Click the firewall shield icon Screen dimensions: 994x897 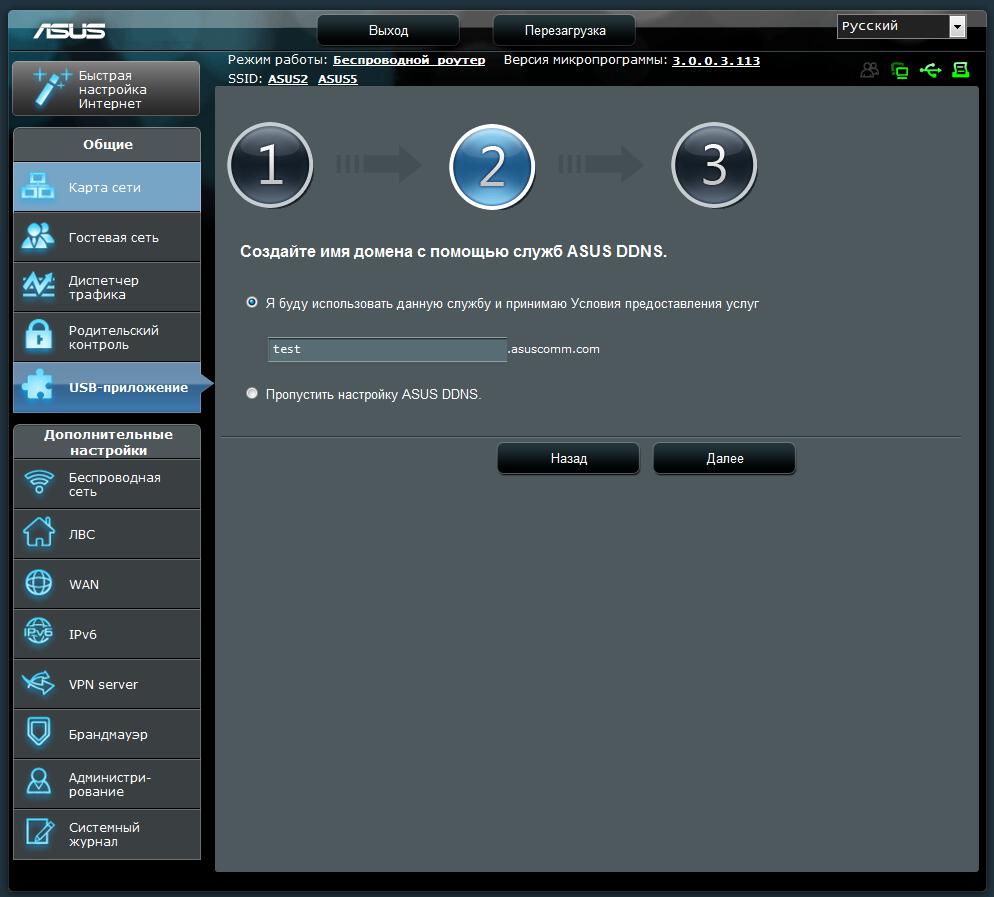39,732
